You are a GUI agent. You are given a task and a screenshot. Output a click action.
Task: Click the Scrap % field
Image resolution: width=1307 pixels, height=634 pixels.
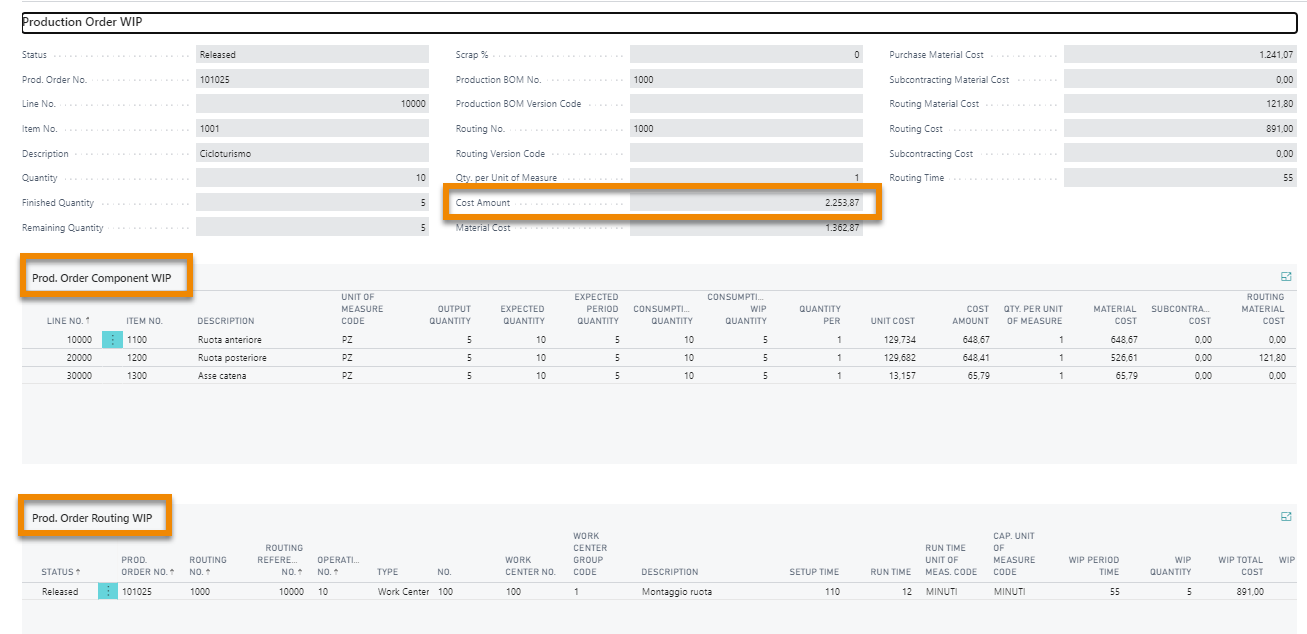(746, 55)
